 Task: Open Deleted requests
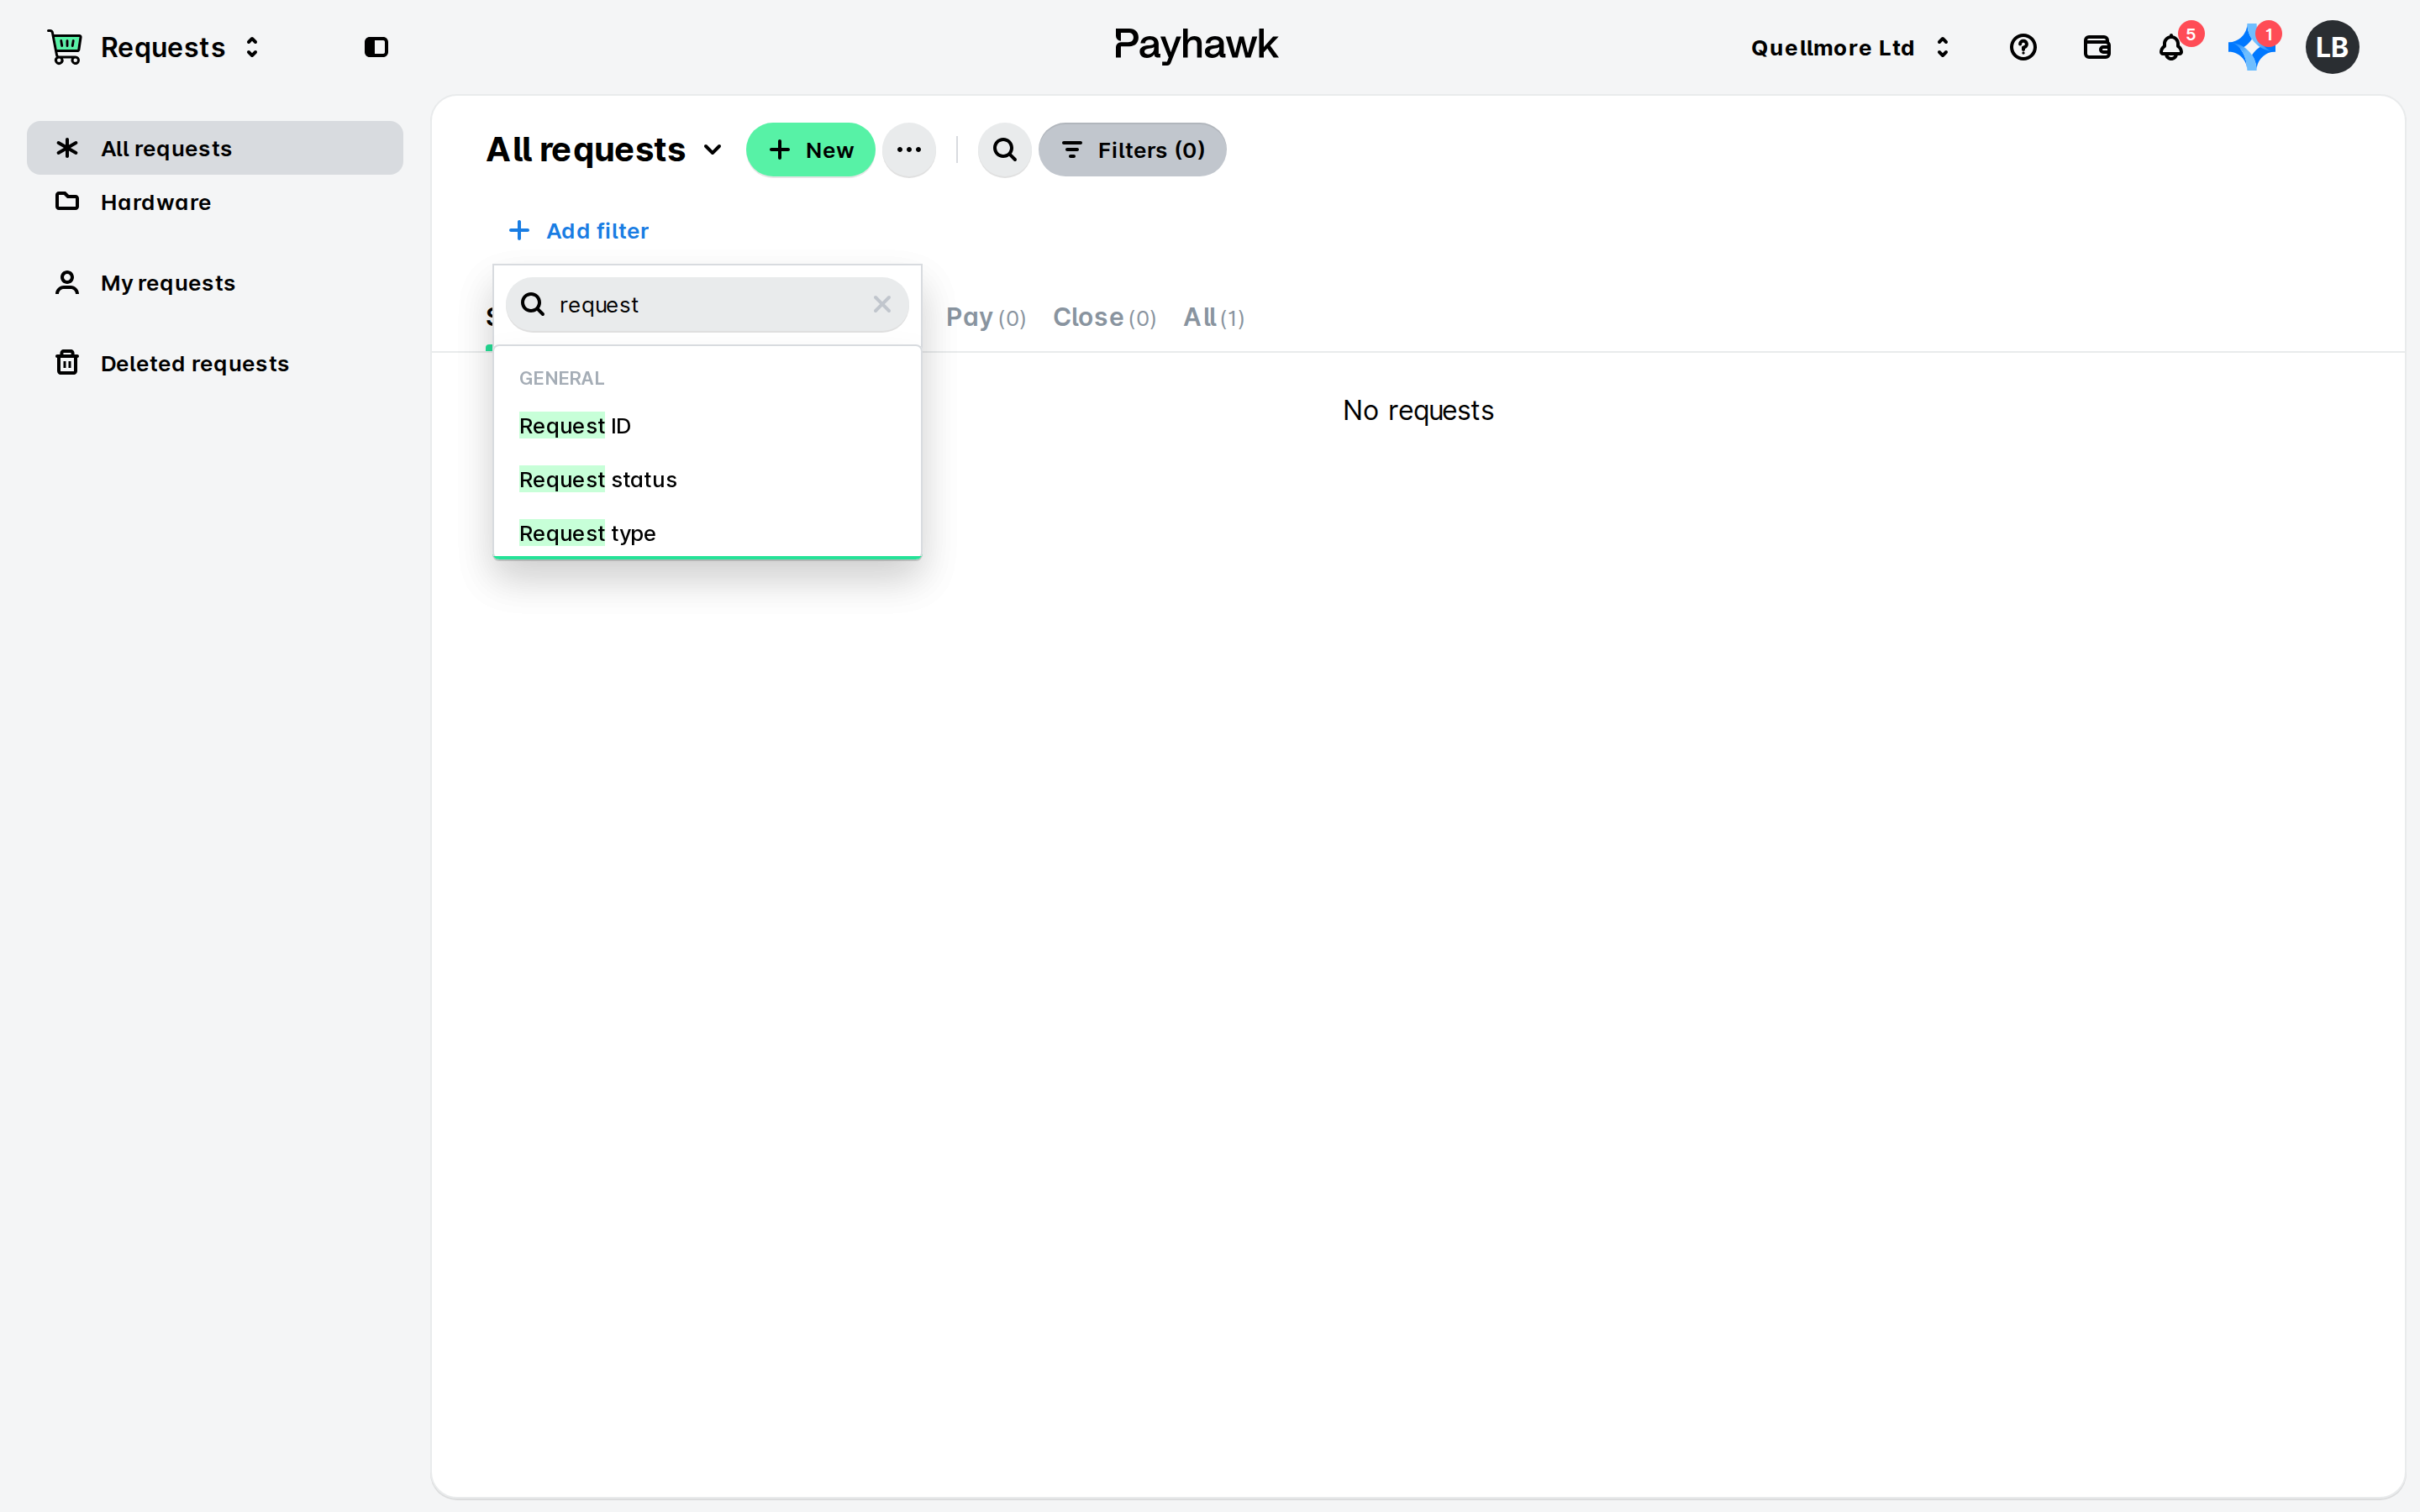pyautogui.click(x=215, y=363)
